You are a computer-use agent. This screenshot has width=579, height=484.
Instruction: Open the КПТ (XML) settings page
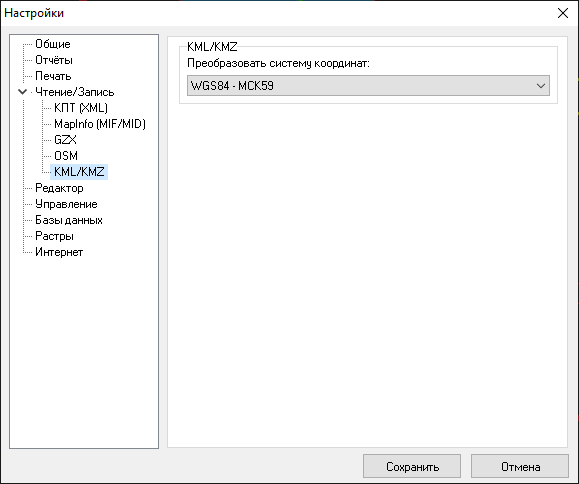coord(81,108)
